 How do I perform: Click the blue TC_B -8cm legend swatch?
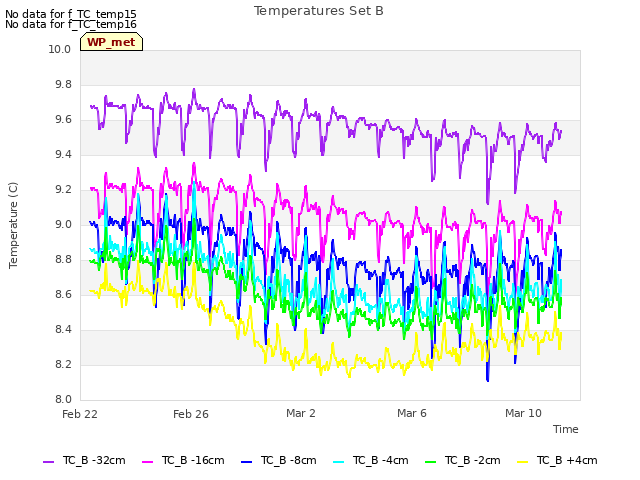[247, 462]
